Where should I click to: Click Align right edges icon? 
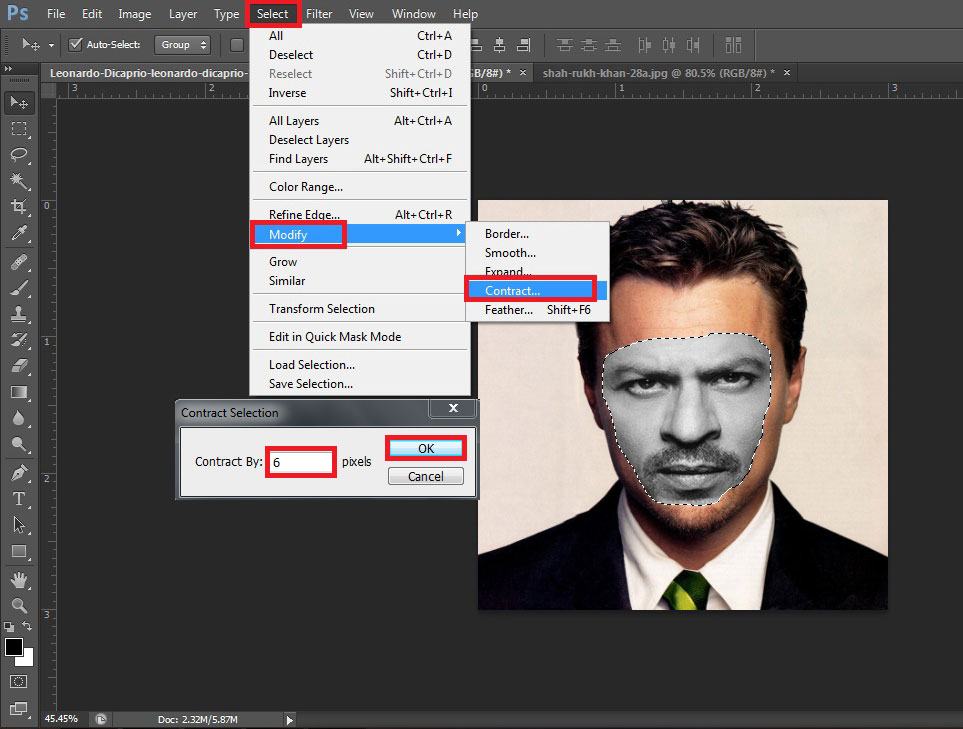(523, 45)
